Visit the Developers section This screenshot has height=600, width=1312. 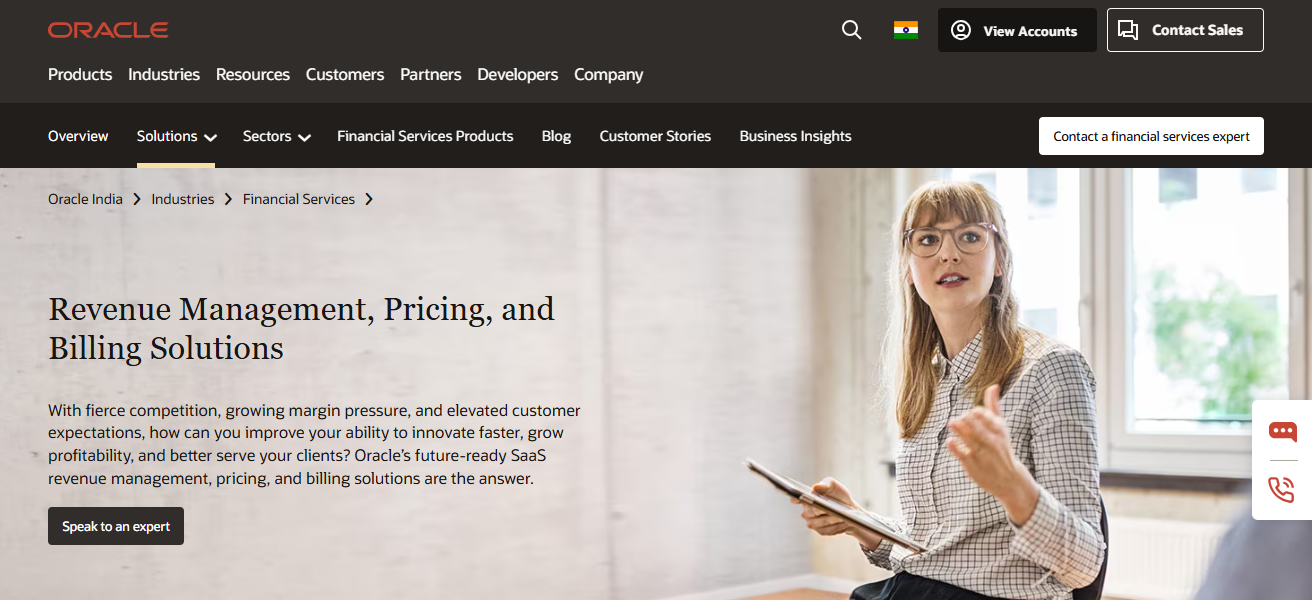(517, 75)
